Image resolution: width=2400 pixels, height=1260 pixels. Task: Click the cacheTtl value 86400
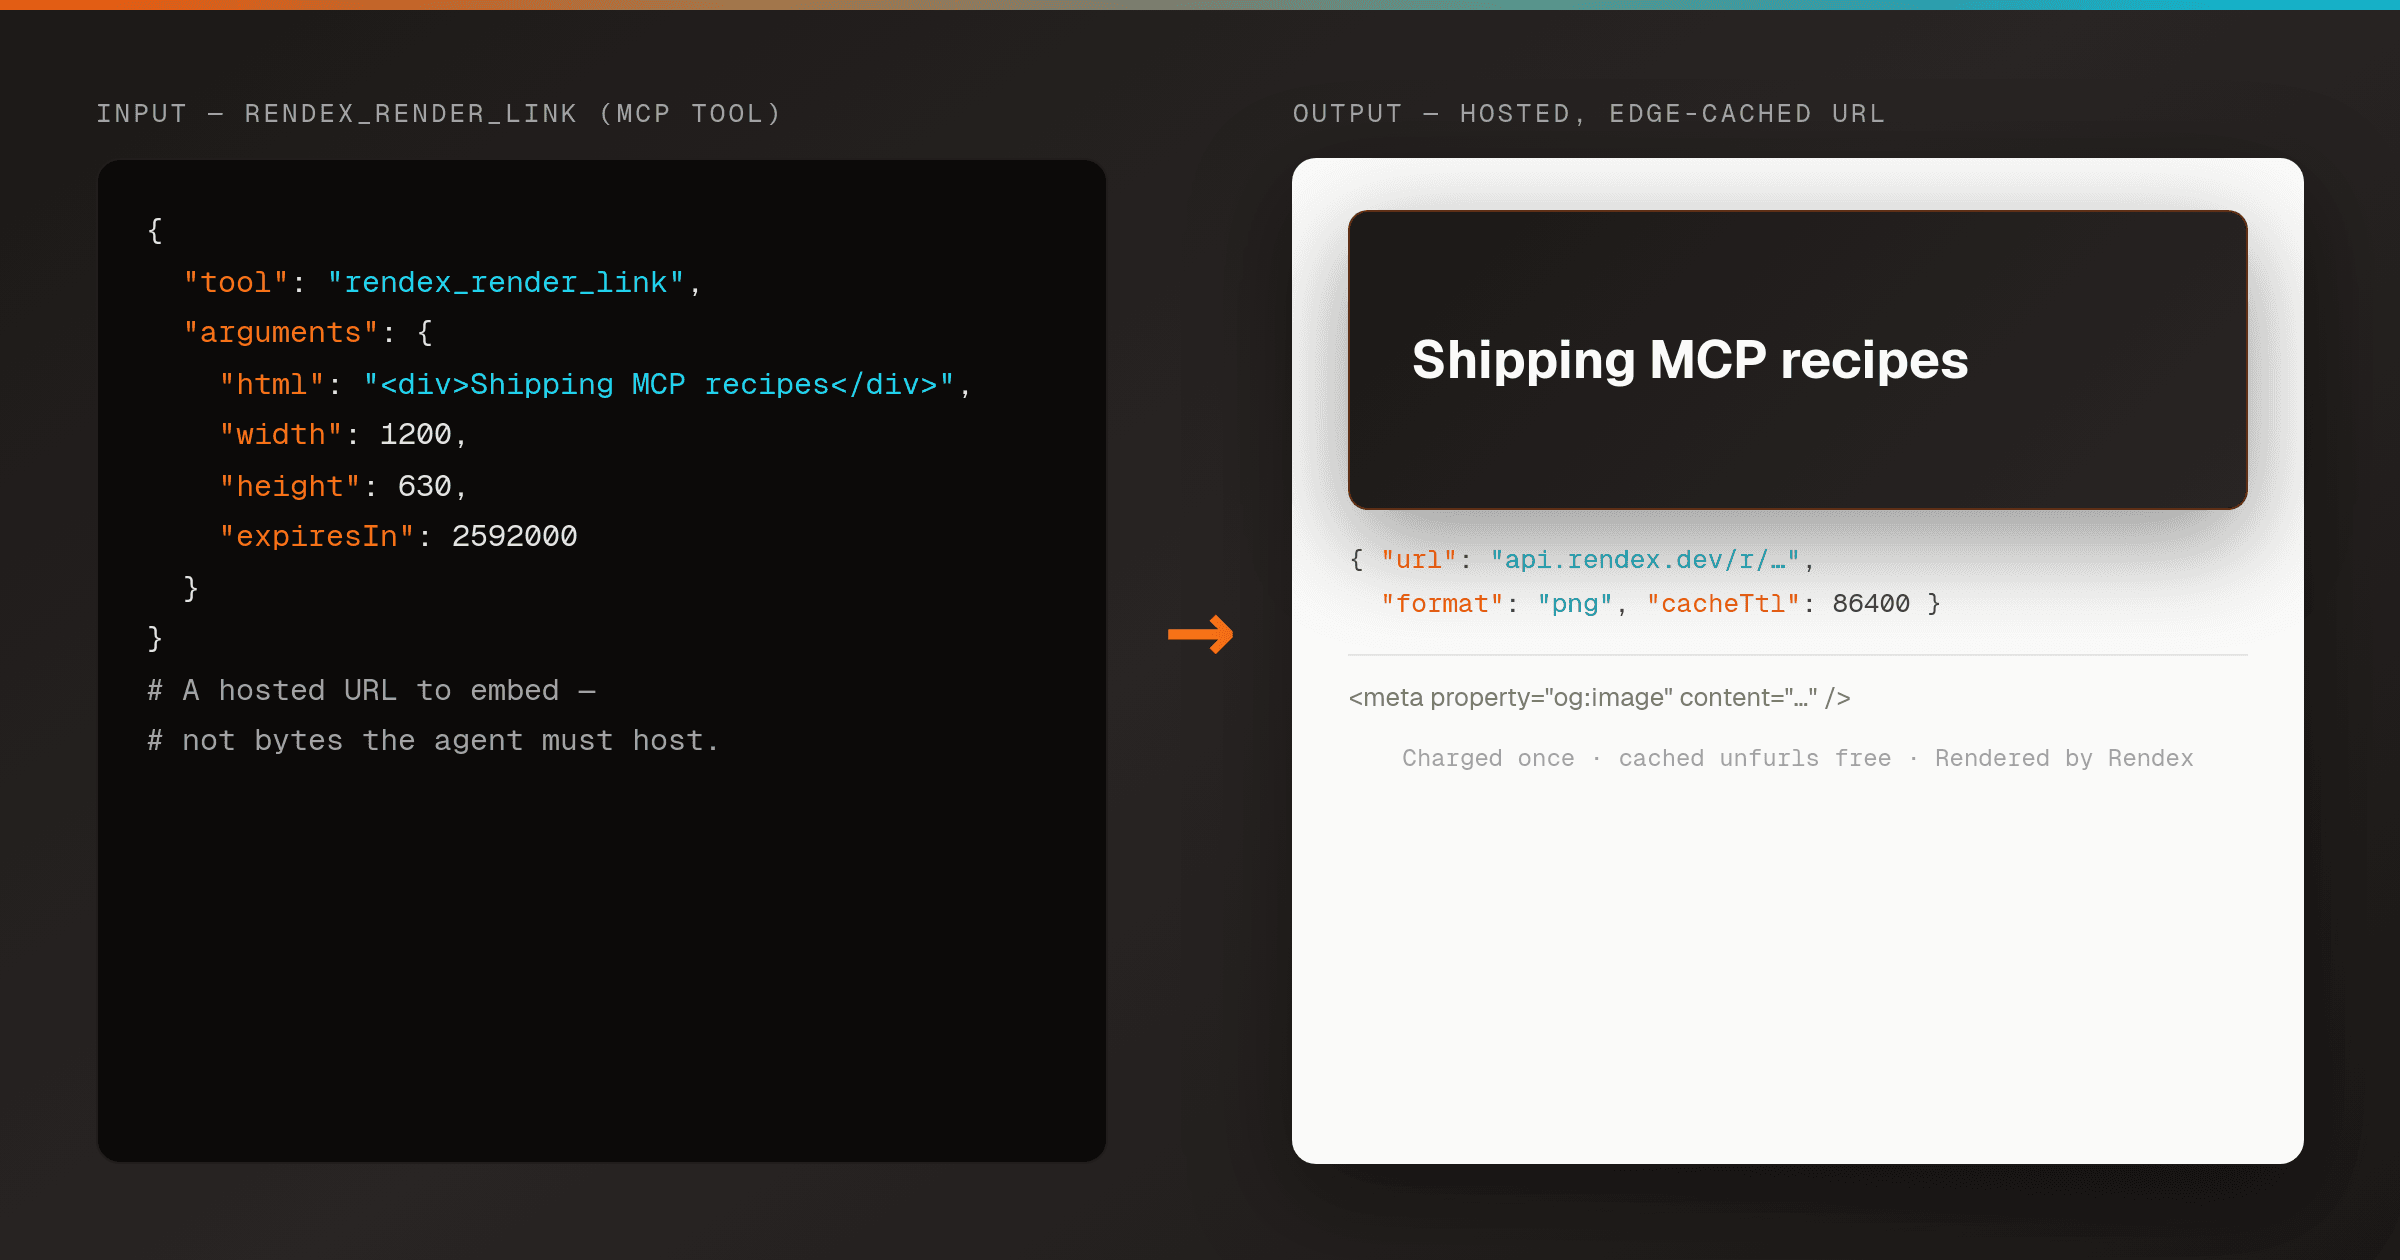coord(1871,604)
